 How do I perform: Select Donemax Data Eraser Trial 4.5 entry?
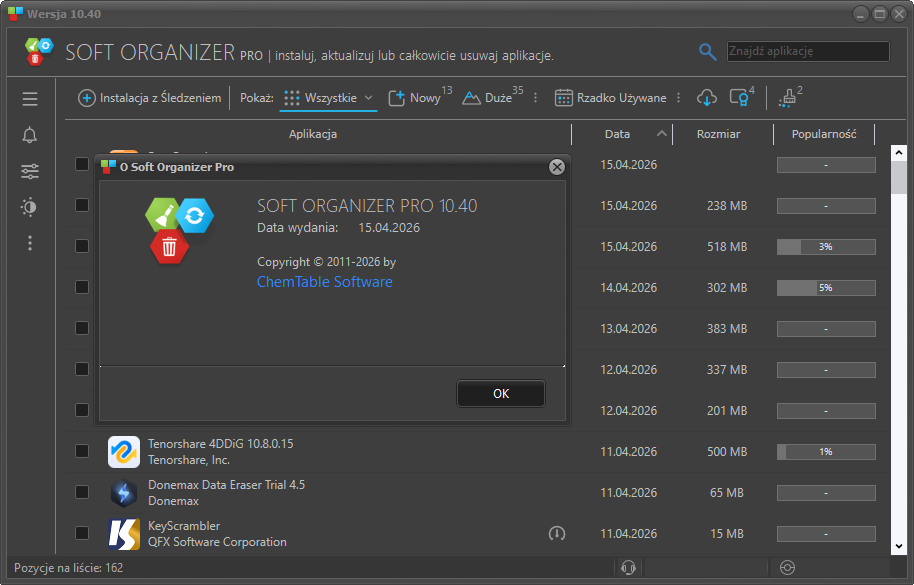(226, 485)
